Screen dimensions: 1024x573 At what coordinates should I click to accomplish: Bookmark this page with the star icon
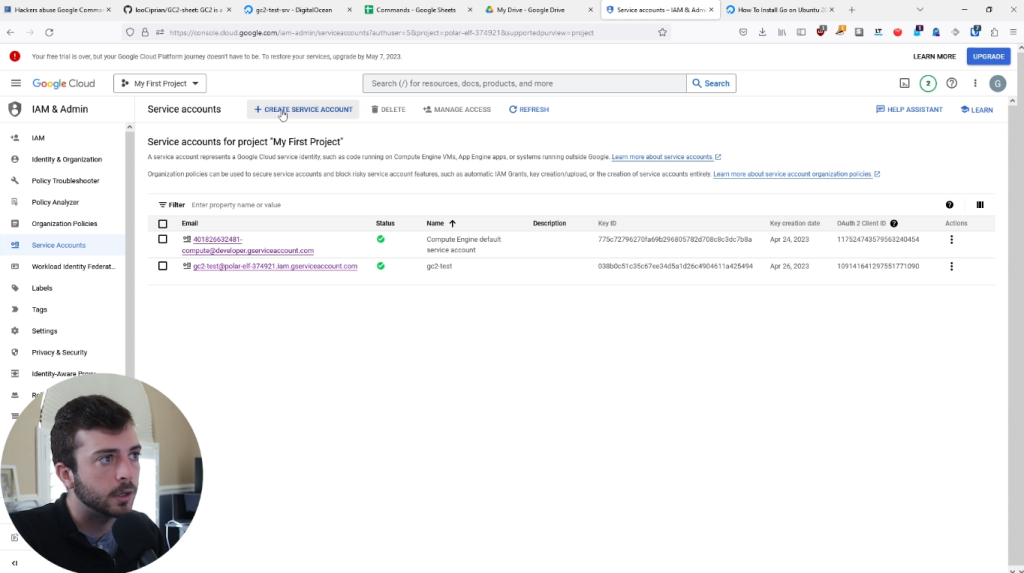tap(662, 32)
